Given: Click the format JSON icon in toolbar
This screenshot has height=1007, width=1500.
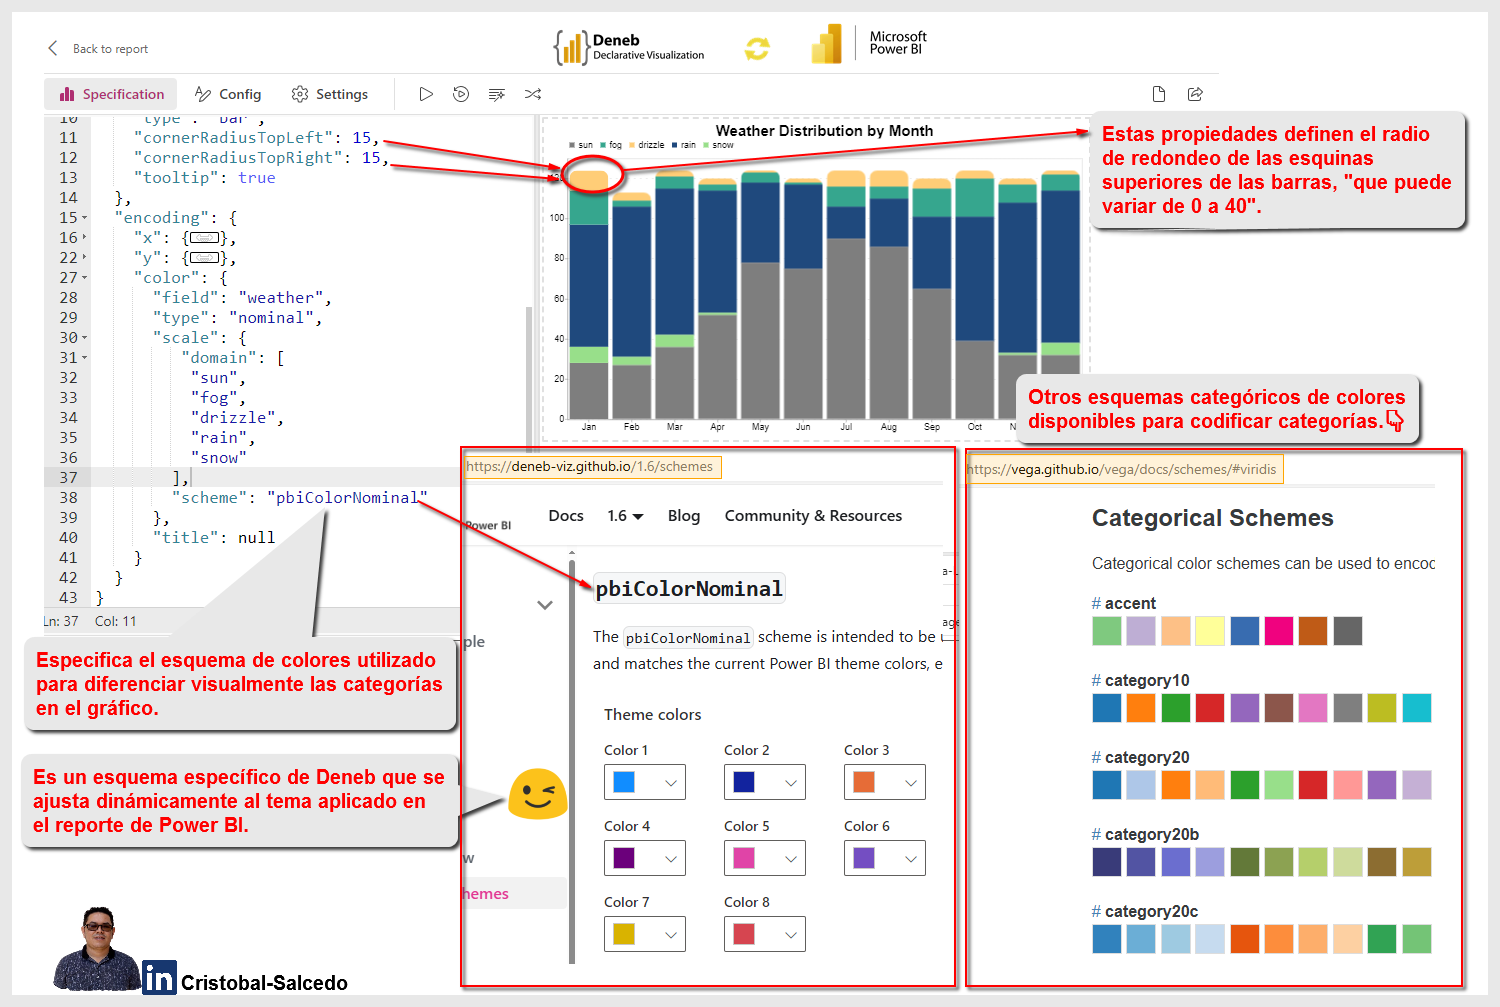Looking at the screenshot, I should click(x=496, y=94).
